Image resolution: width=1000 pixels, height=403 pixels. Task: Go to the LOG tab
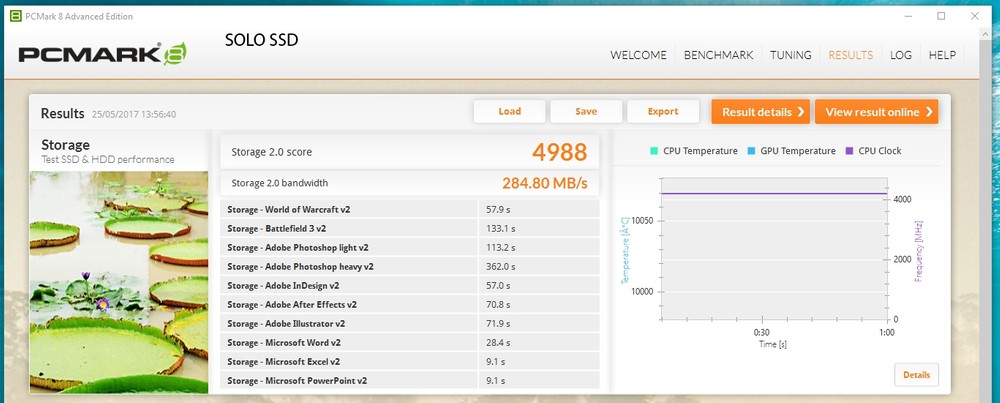coord(901,55)
